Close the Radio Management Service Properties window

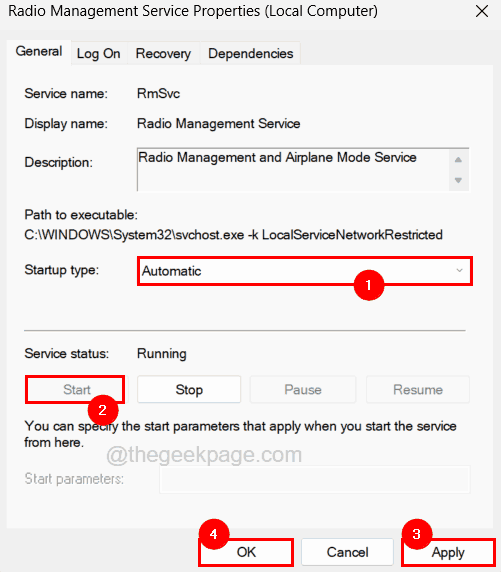(x=482, y=11)
